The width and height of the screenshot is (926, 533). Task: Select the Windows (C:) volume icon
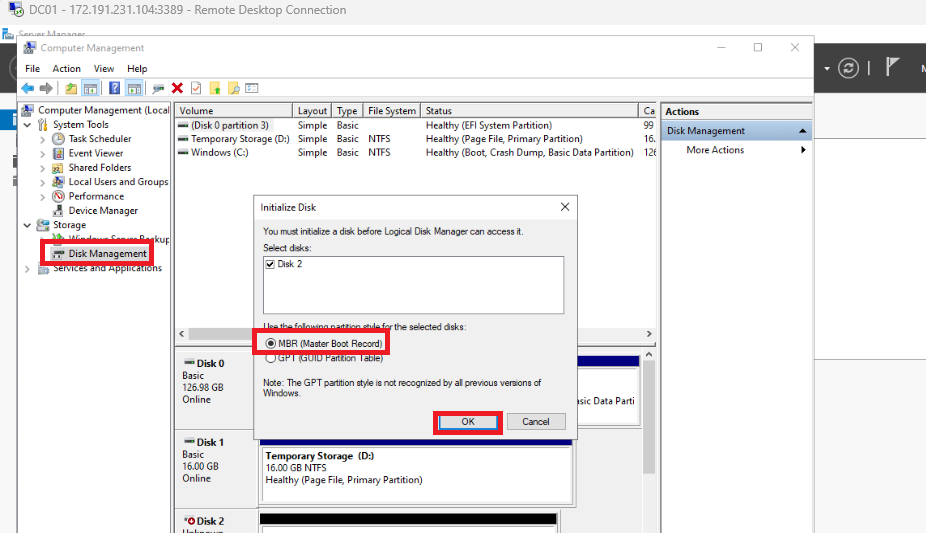[183, 152]
